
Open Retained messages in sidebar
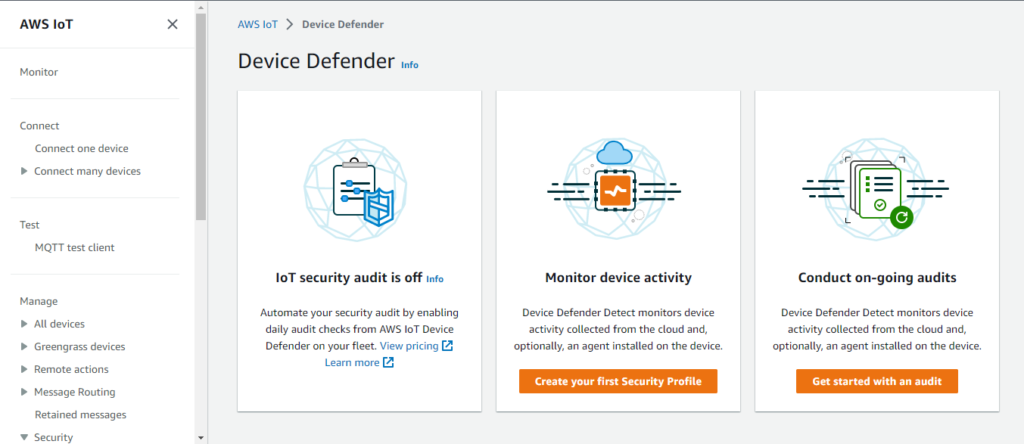(x=80, y=415)
